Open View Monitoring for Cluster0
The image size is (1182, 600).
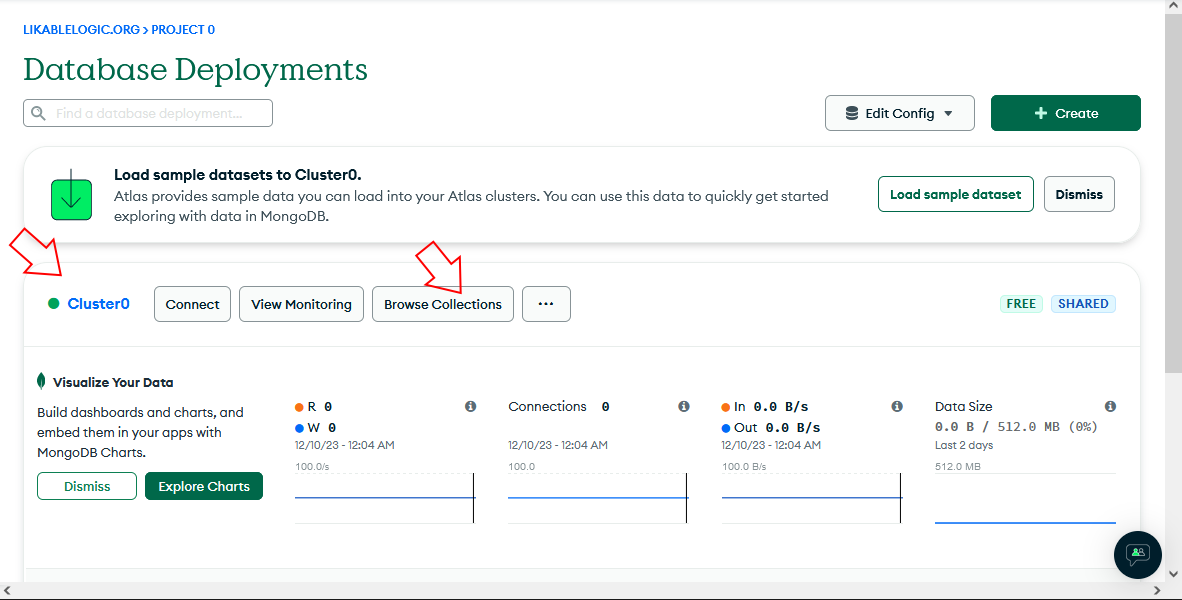(301, 304)
